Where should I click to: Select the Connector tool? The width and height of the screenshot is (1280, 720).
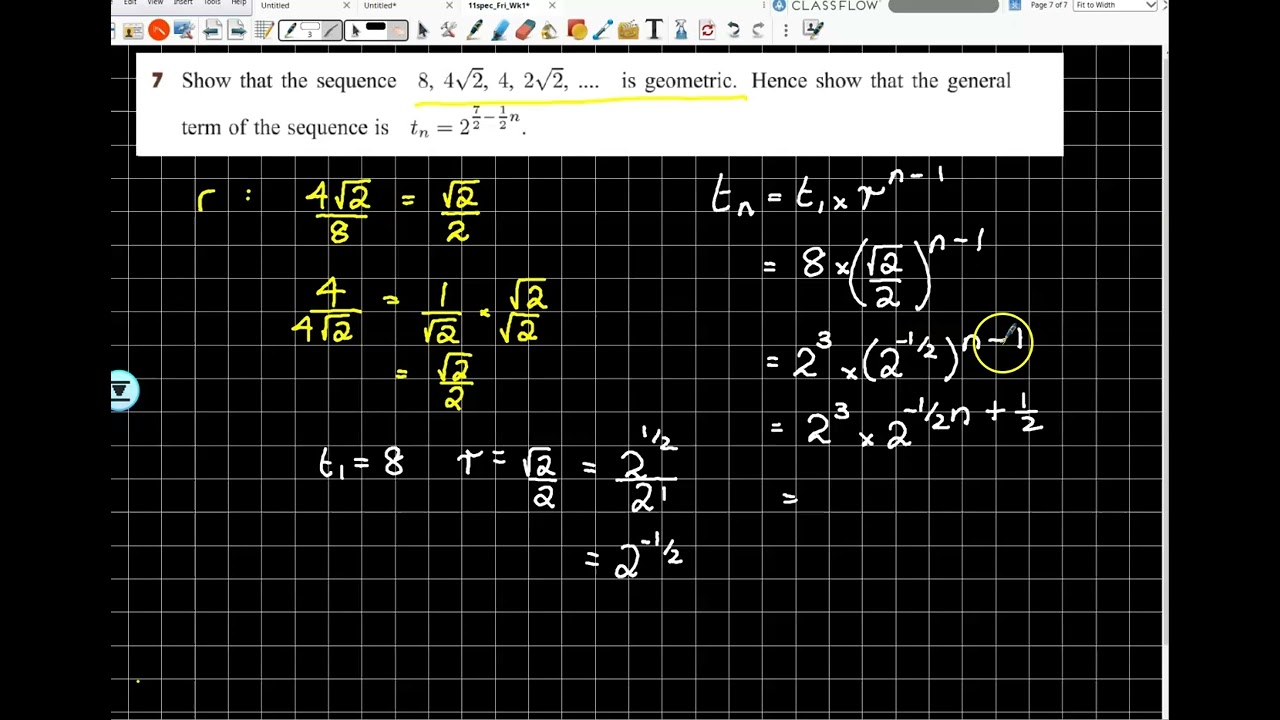[603, 31]
